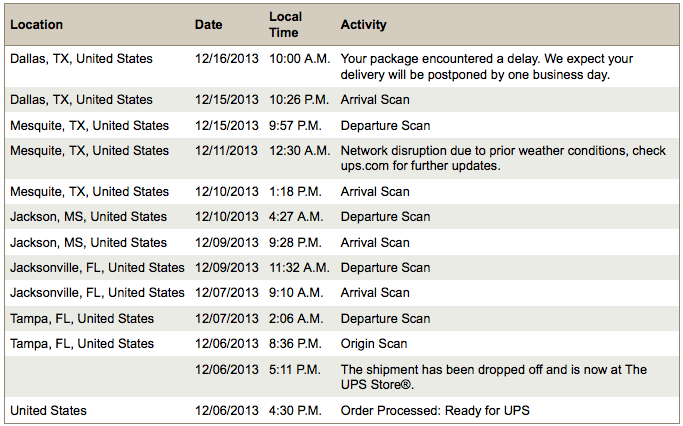Click the 12/16/2013 date in first row
The image size is (683, 426).
[227, 59]
